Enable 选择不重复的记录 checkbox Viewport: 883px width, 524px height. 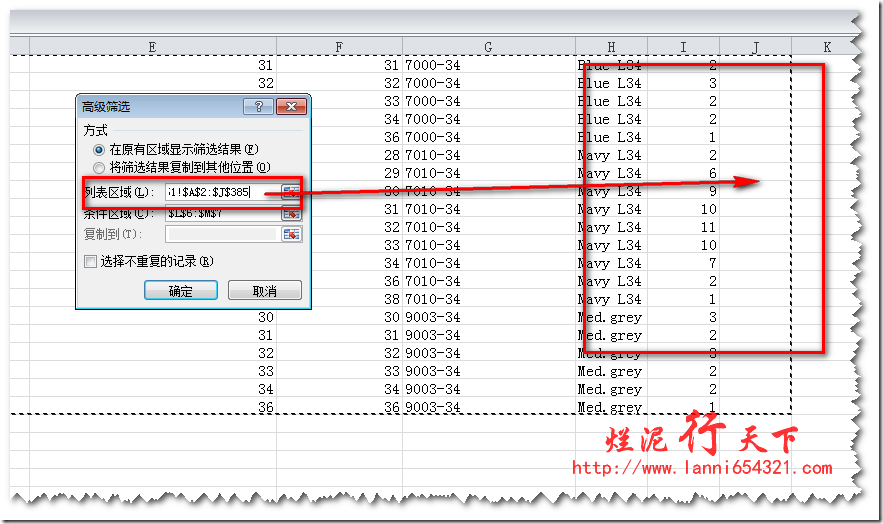click(x=92, y=261)
